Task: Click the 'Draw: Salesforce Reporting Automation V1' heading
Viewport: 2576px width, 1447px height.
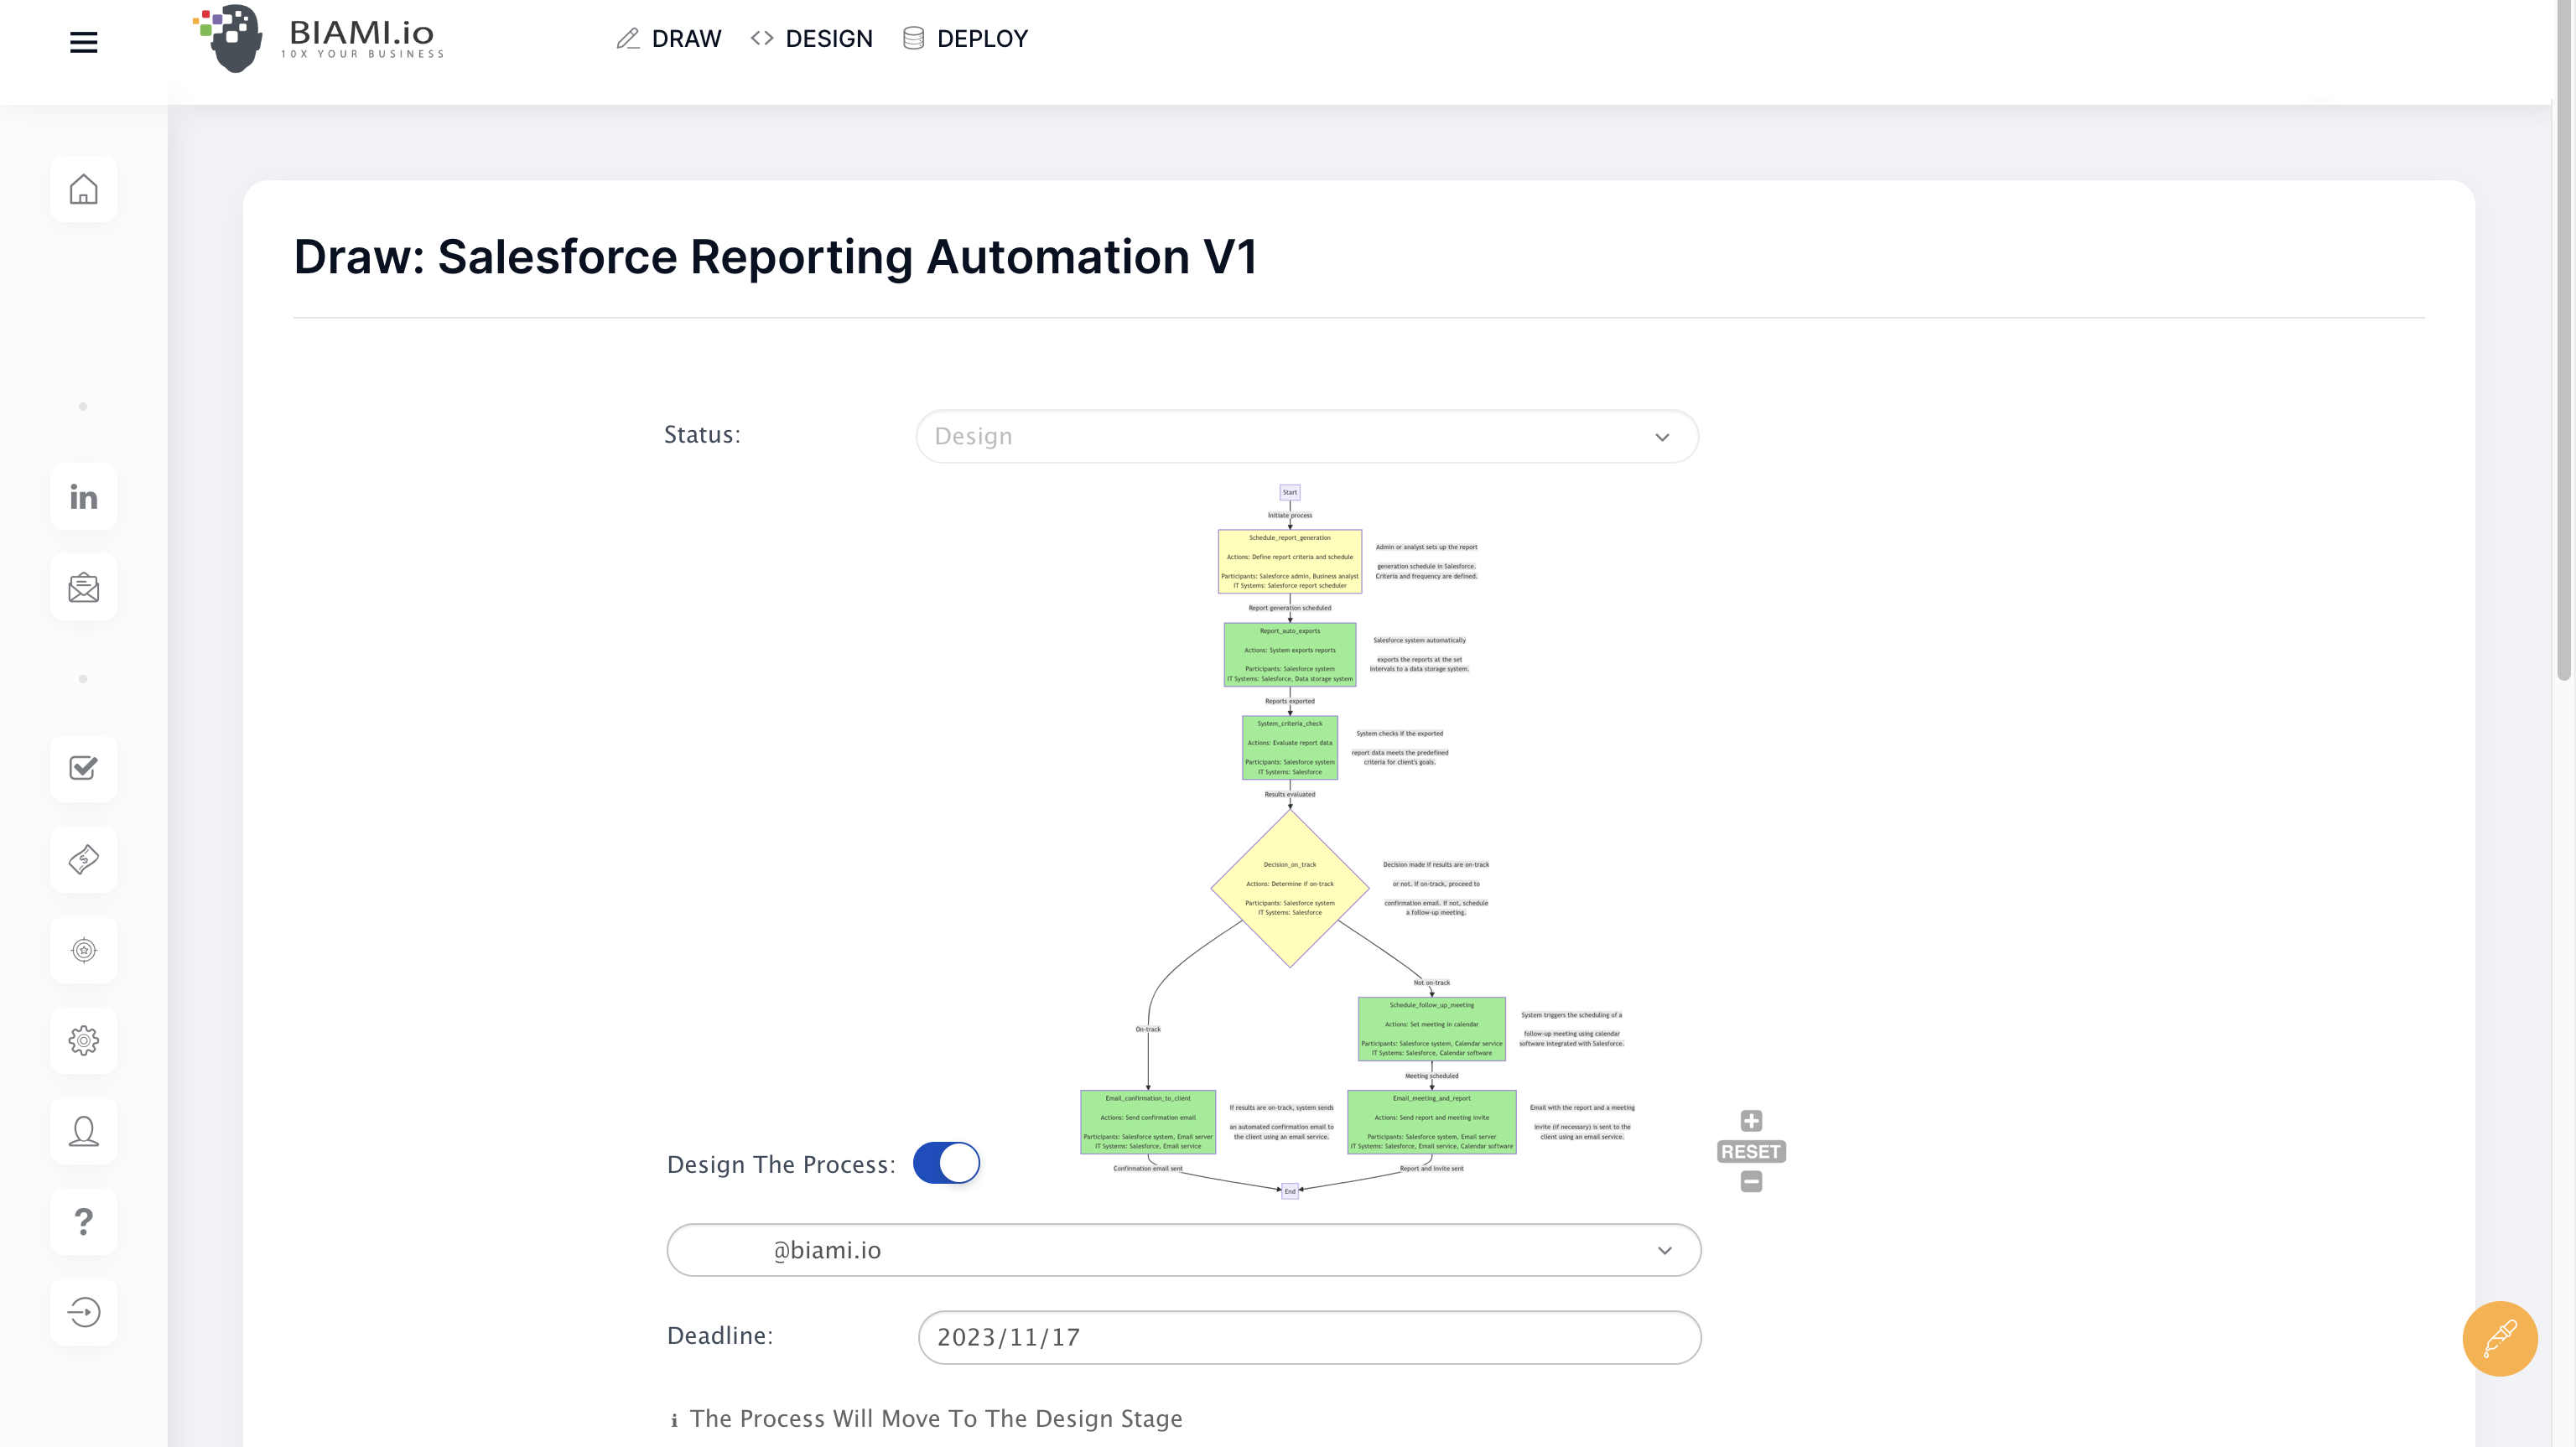Action: (x=775, y=257)
